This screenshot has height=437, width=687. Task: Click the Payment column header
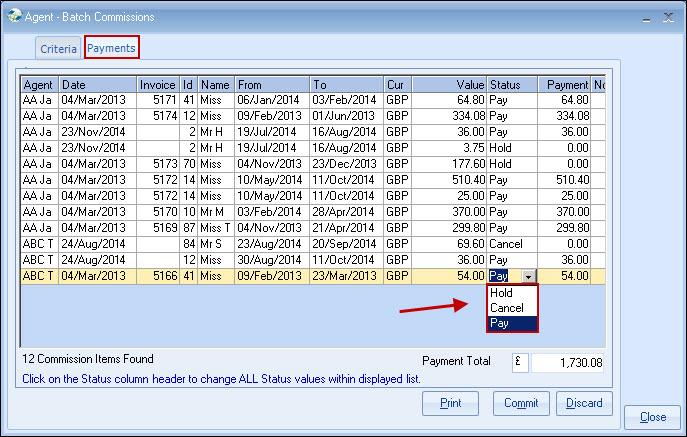click(x=564, y=85)
